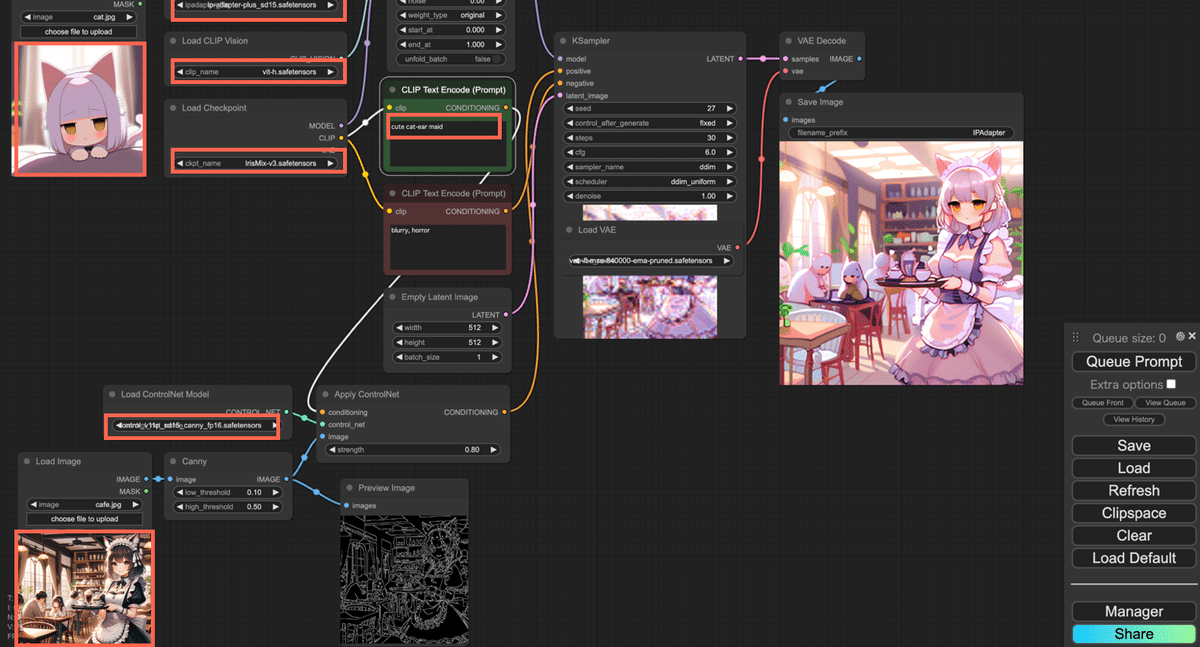Image resolution: width=1200 pixels, height=647 pixels.
Task: Increase seed with the right arrow
Action: pyautogui.click(x=729, y=108)
